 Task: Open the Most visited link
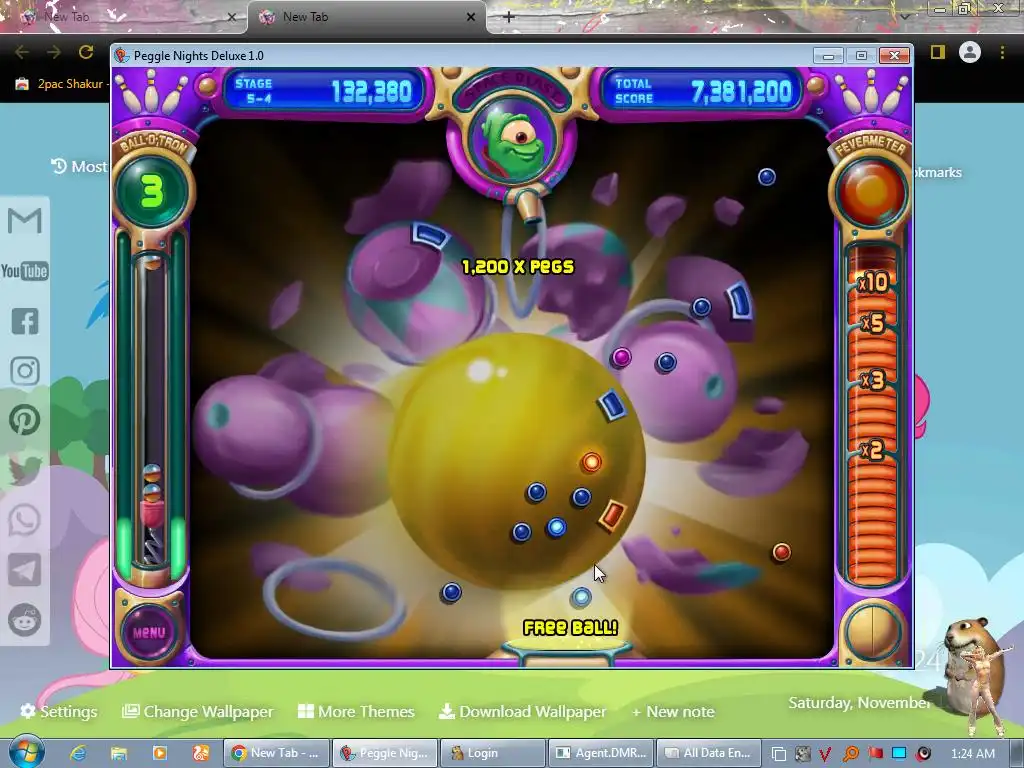coord(80,167)
